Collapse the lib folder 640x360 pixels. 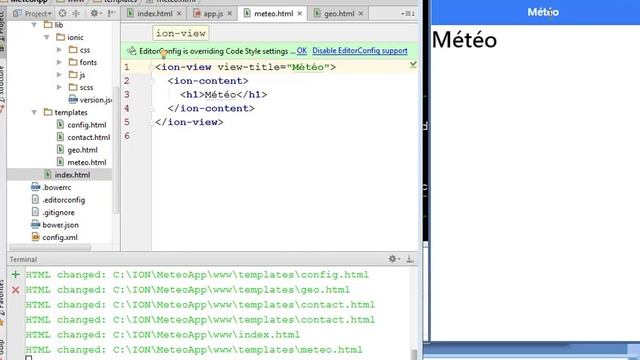tap(34, 25)
